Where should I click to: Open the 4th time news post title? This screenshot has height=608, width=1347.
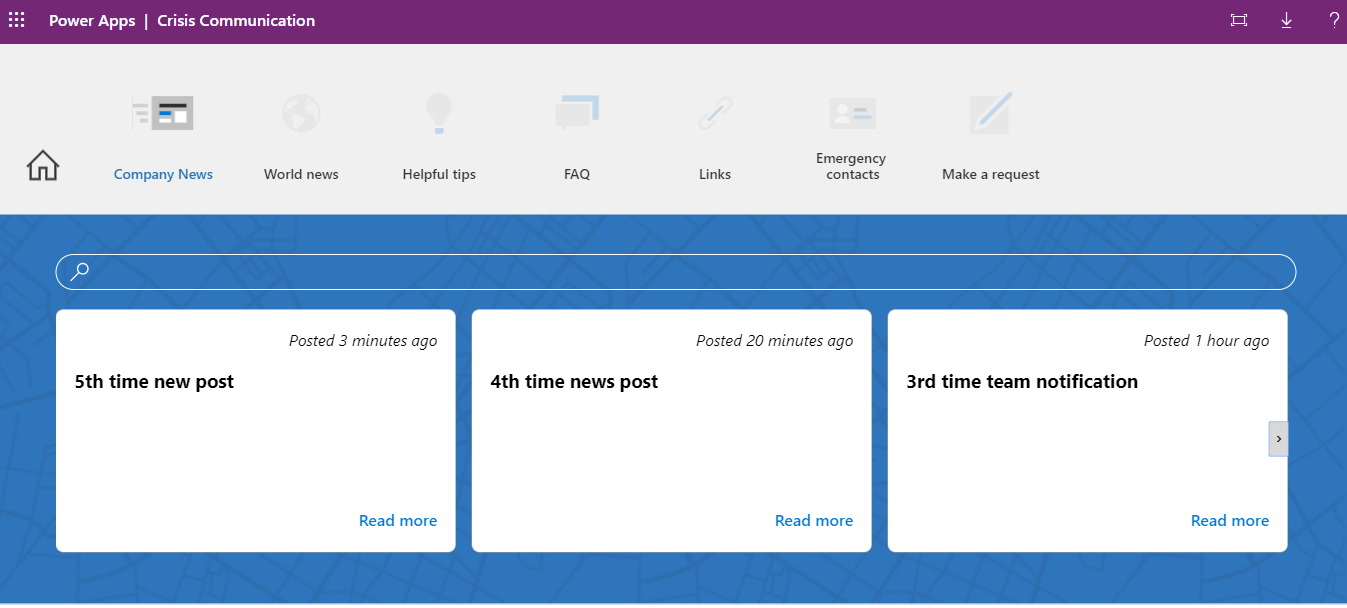(x=574, y=382)
